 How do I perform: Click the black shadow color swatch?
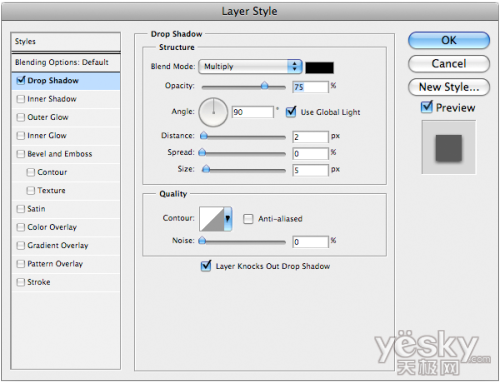[319, 68]
